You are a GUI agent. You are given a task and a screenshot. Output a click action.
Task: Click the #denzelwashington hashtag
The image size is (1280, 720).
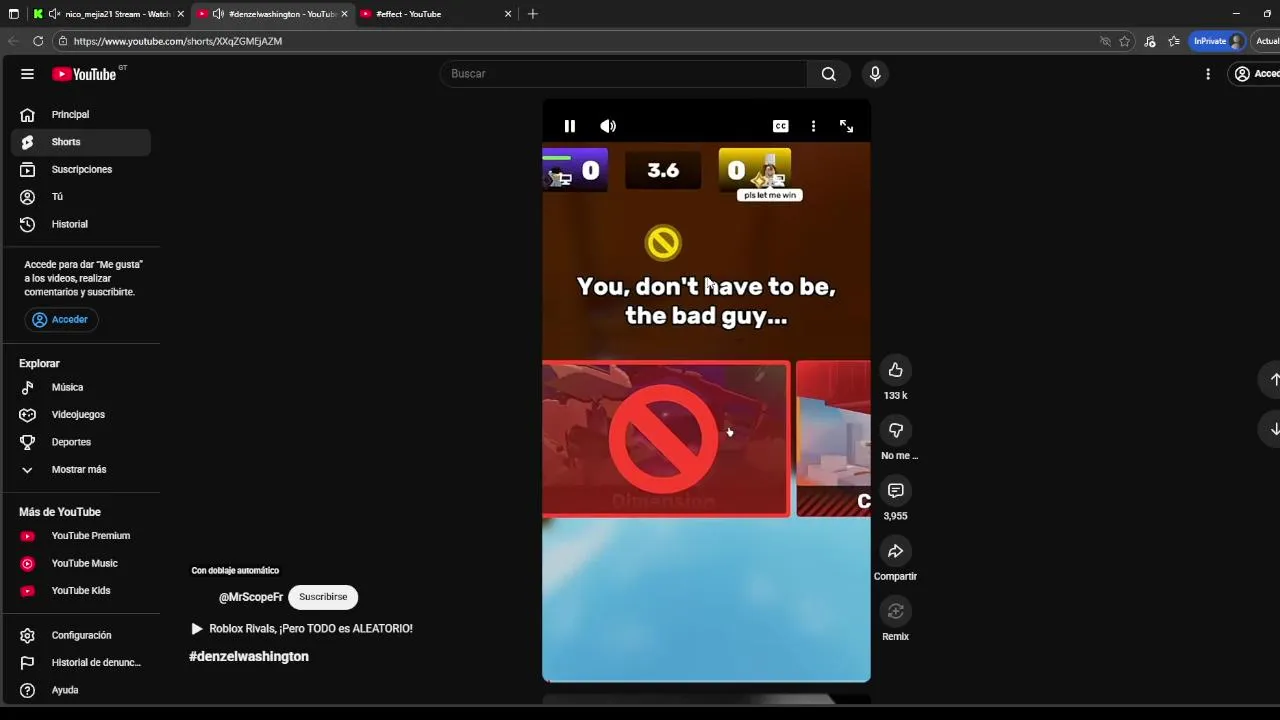pyautogui.click(x=249, y=657)
